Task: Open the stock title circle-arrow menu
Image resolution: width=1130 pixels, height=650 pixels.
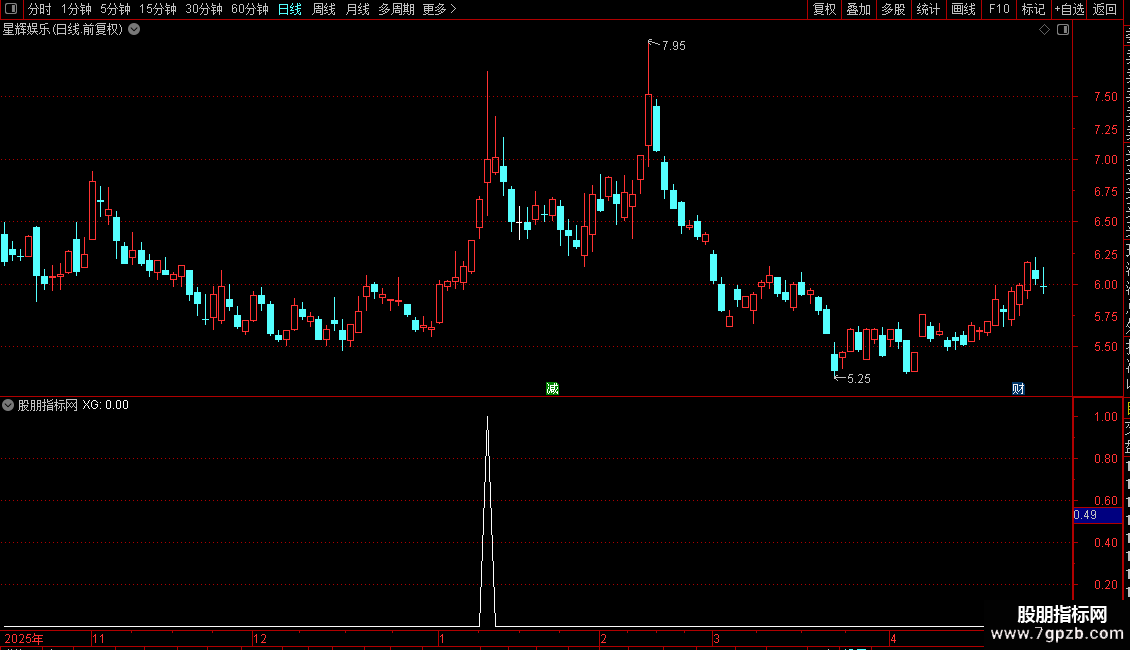Action: [x=134, y=30]
